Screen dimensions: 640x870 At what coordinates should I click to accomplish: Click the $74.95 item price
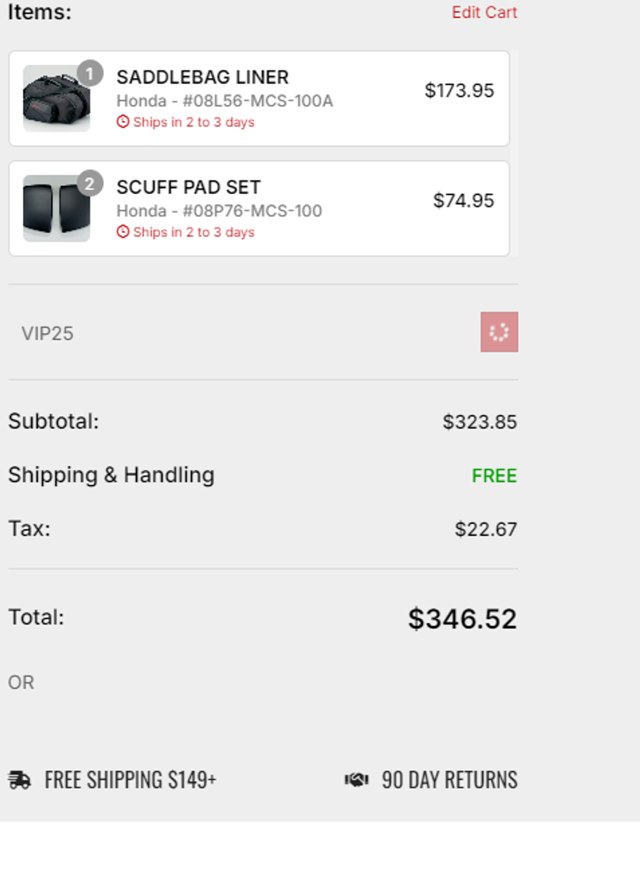pyautogui.click(x=463, y=201)
